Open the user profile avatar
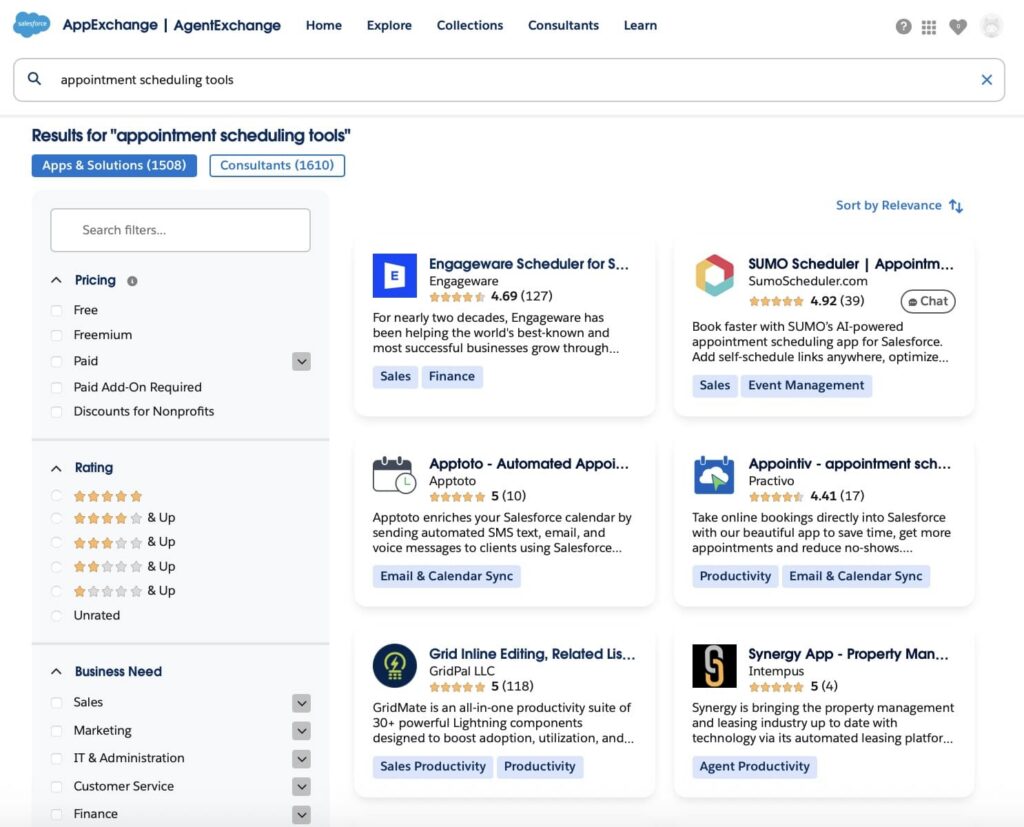The image size is (1024, 827). (x=991, y=27)
